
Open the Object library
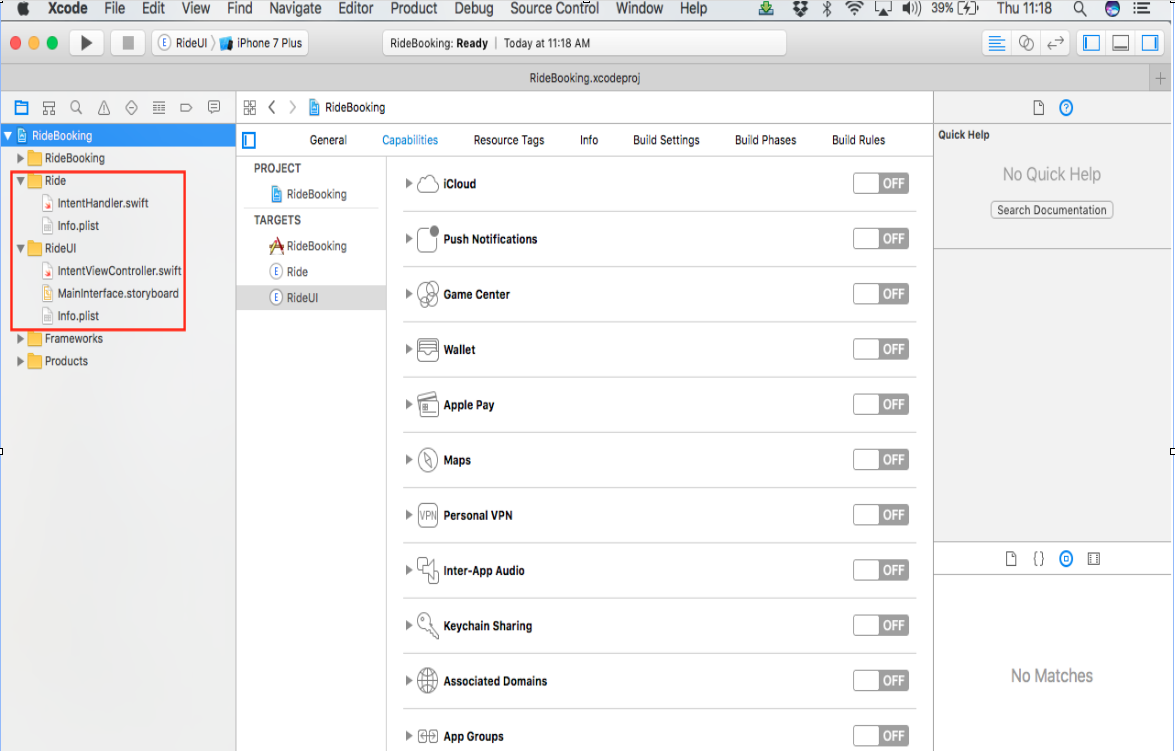[1066, 559]
